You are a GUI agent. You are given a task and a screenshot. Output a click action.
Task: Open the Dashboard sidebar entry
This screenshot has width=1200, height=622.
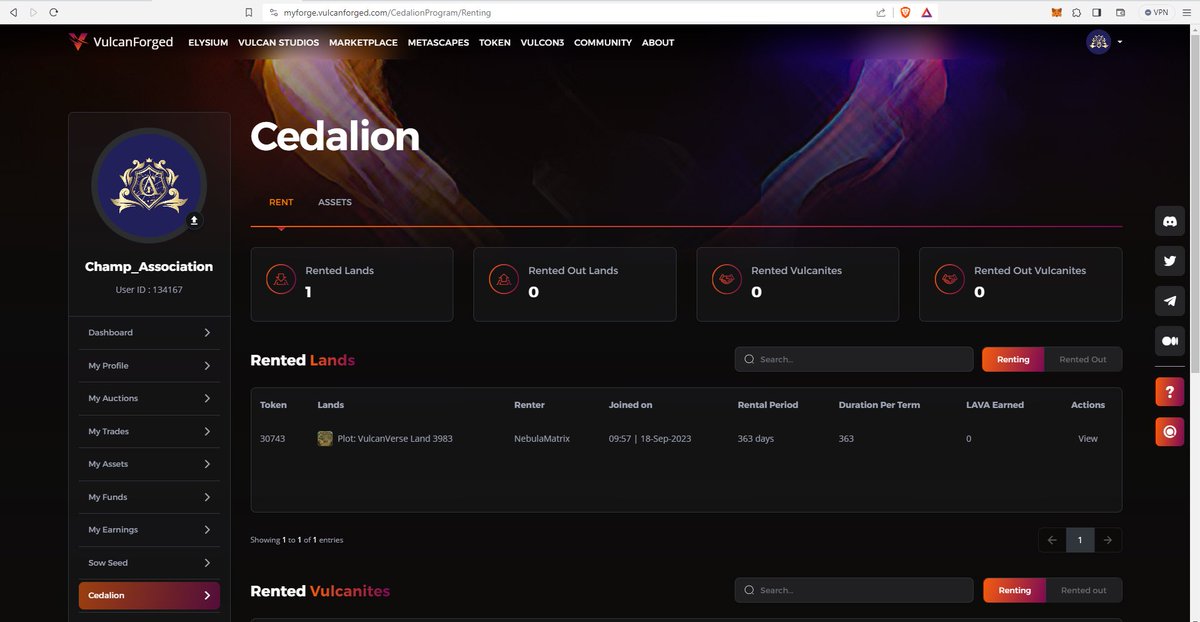point(148,332)
